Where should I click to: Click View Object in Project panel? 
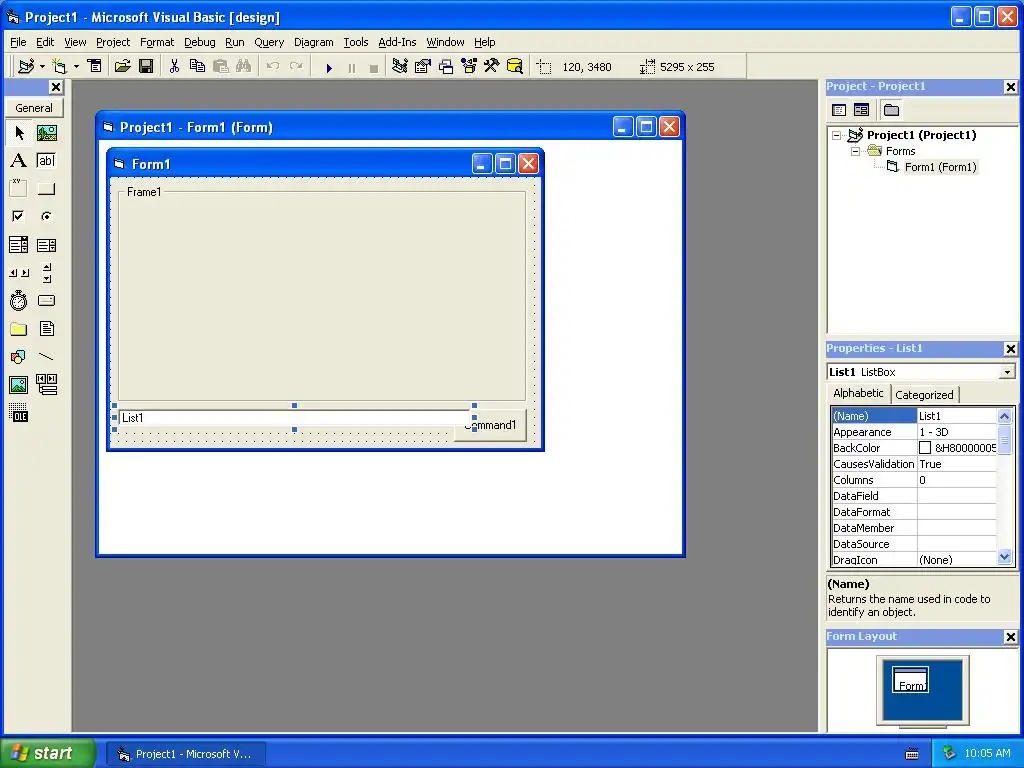861,110
